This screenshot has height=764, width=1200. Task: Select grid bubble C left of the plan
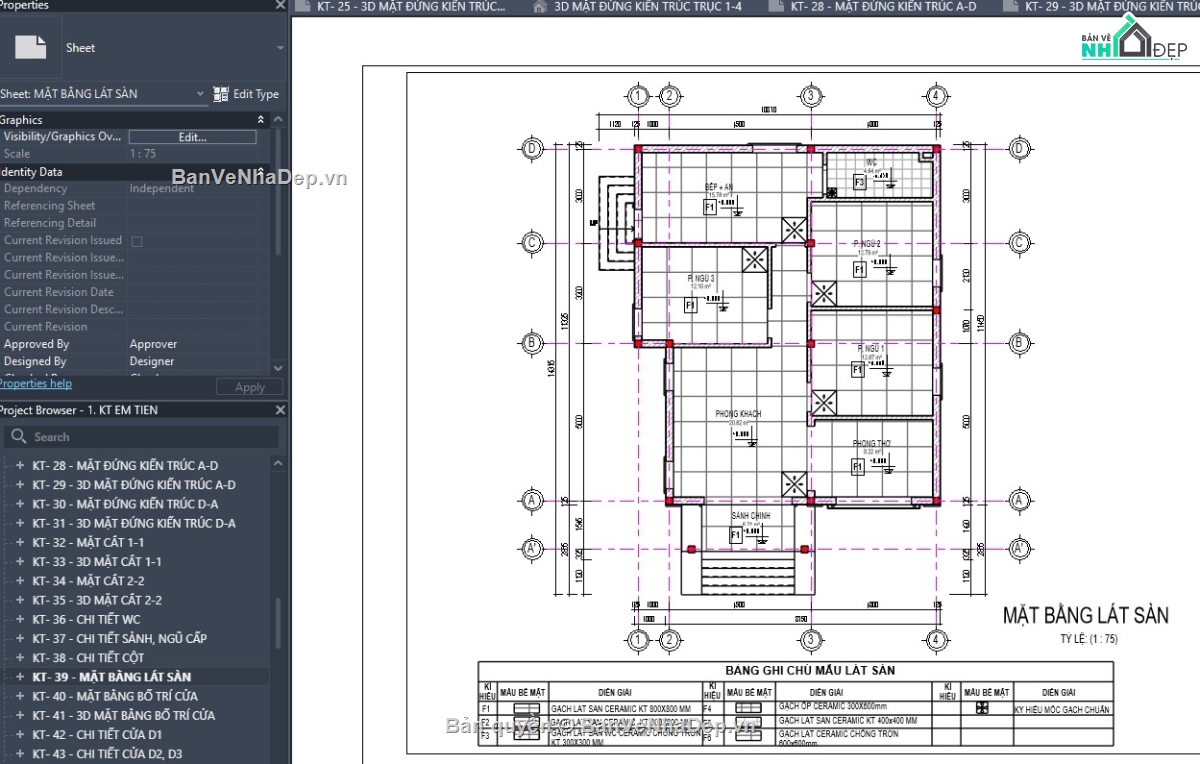pyautogui.click(x=533, y=243)
